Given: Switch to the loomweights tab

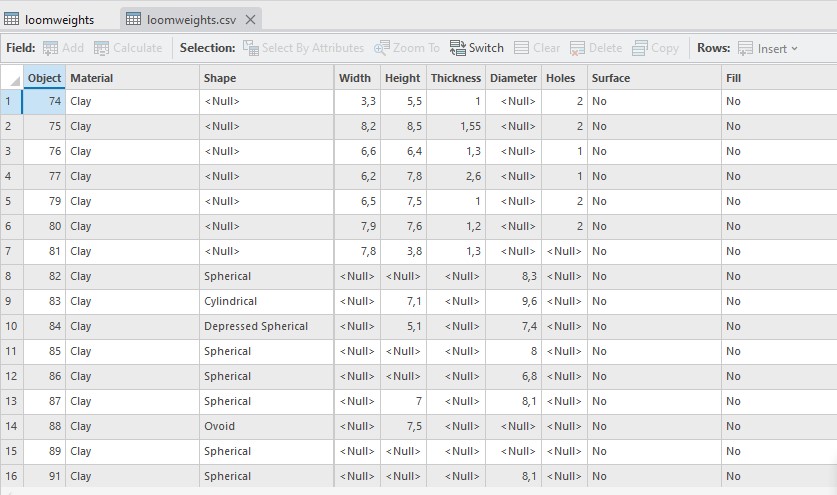Looking at the screenshot, I should [57, 18].
